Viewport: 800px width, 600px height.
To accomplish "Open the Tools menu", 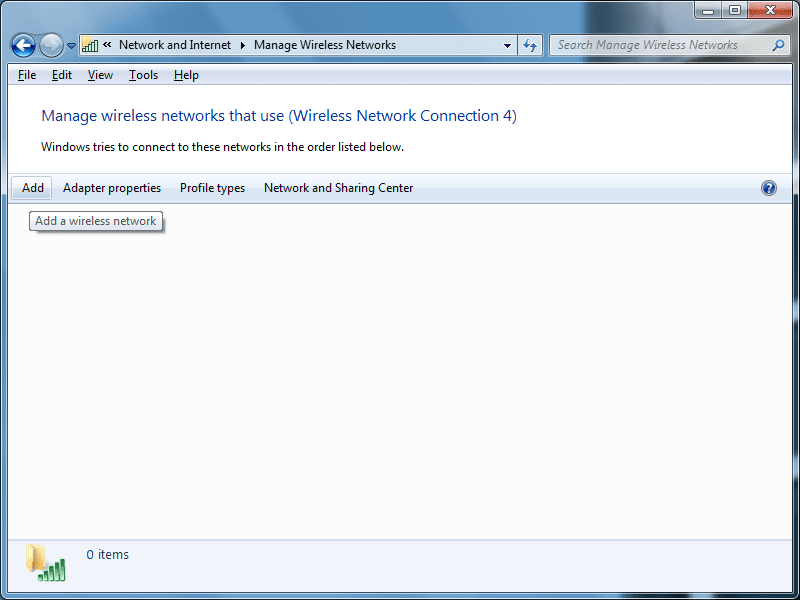I will tap(143, 75).
